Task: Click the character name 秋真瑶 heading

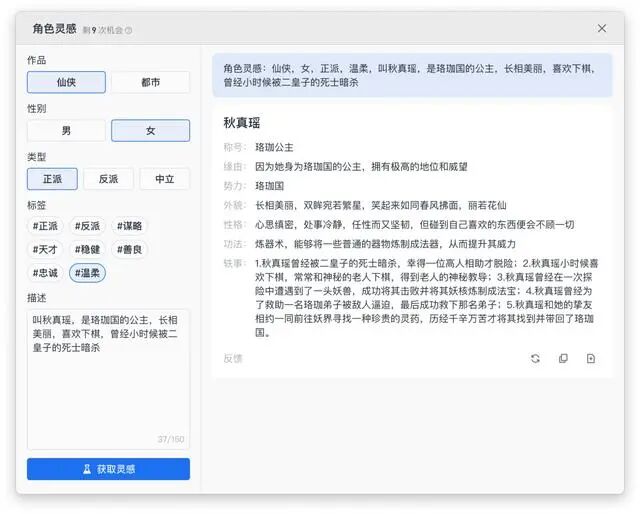Action: tap(242, 123)
